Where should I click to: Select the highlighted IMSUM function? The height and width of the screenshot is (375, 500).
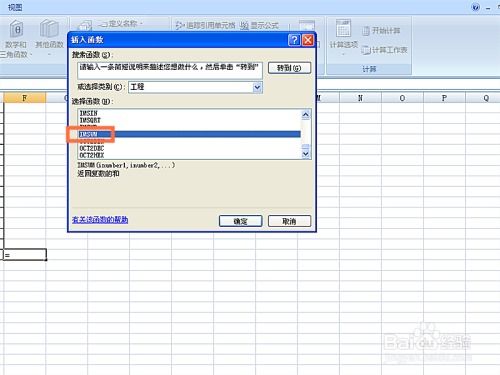point(190,134)
